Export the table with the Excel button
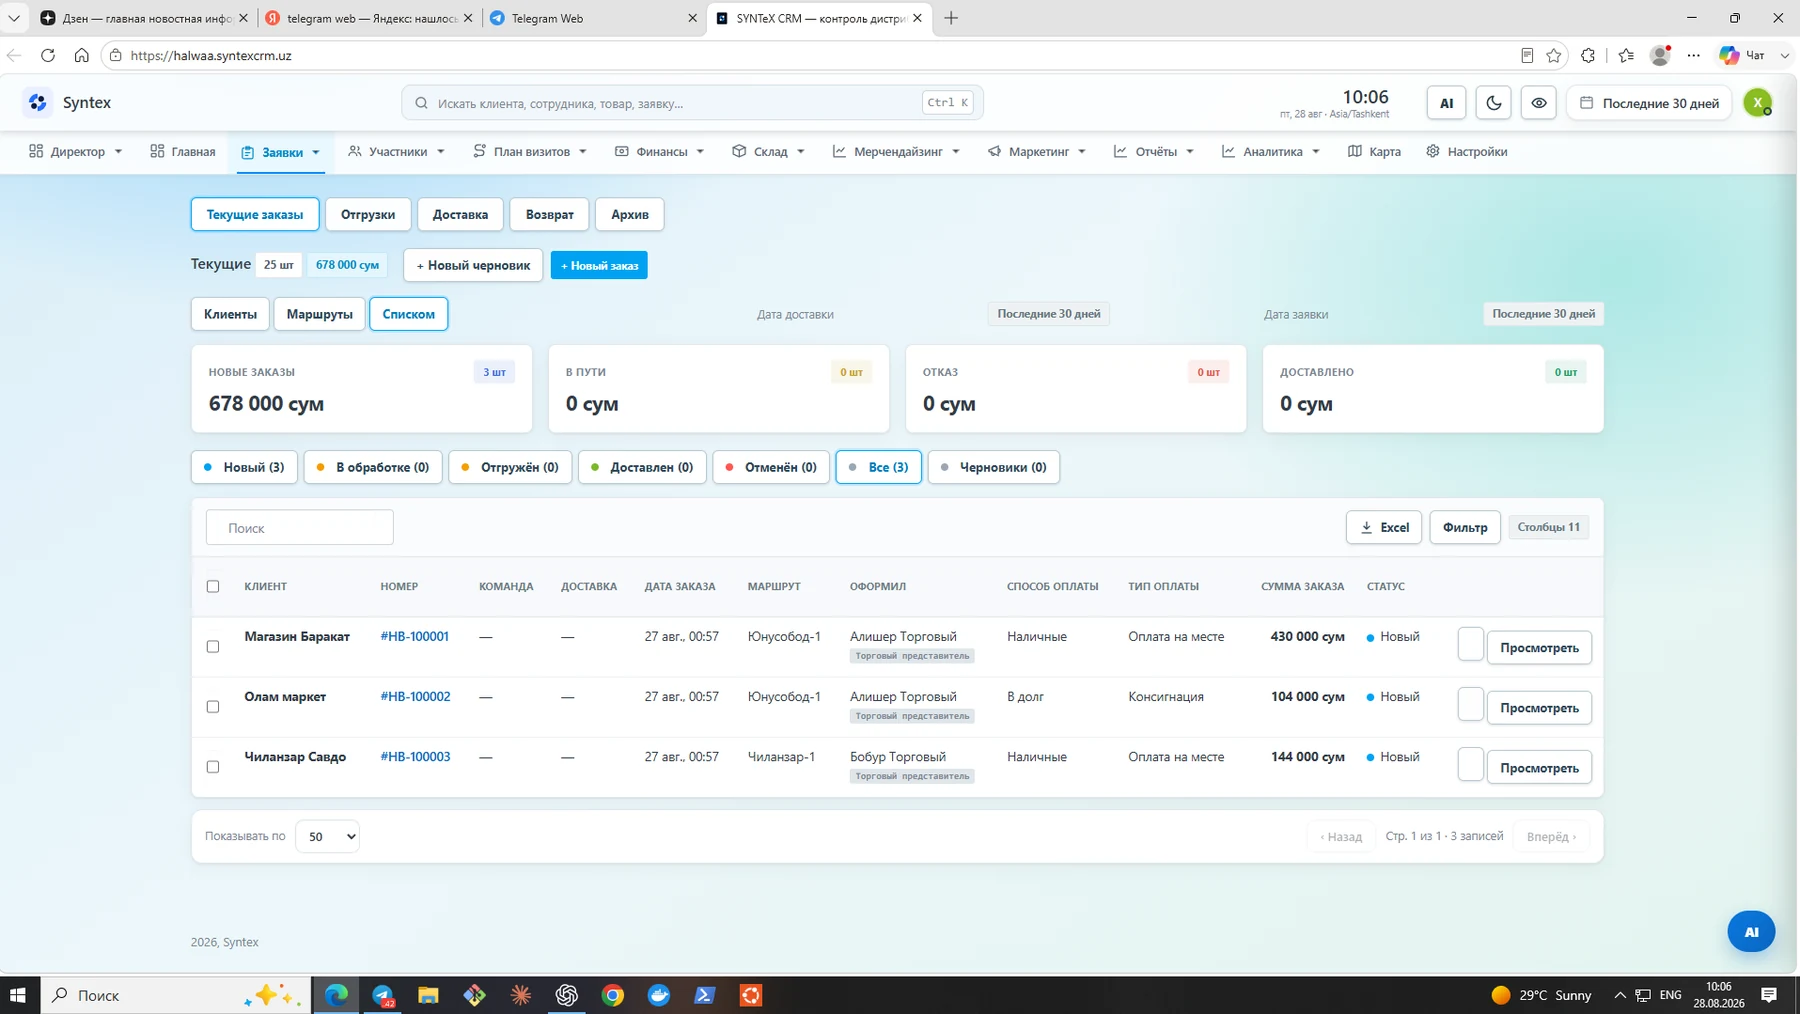 tap(1384, 527)
